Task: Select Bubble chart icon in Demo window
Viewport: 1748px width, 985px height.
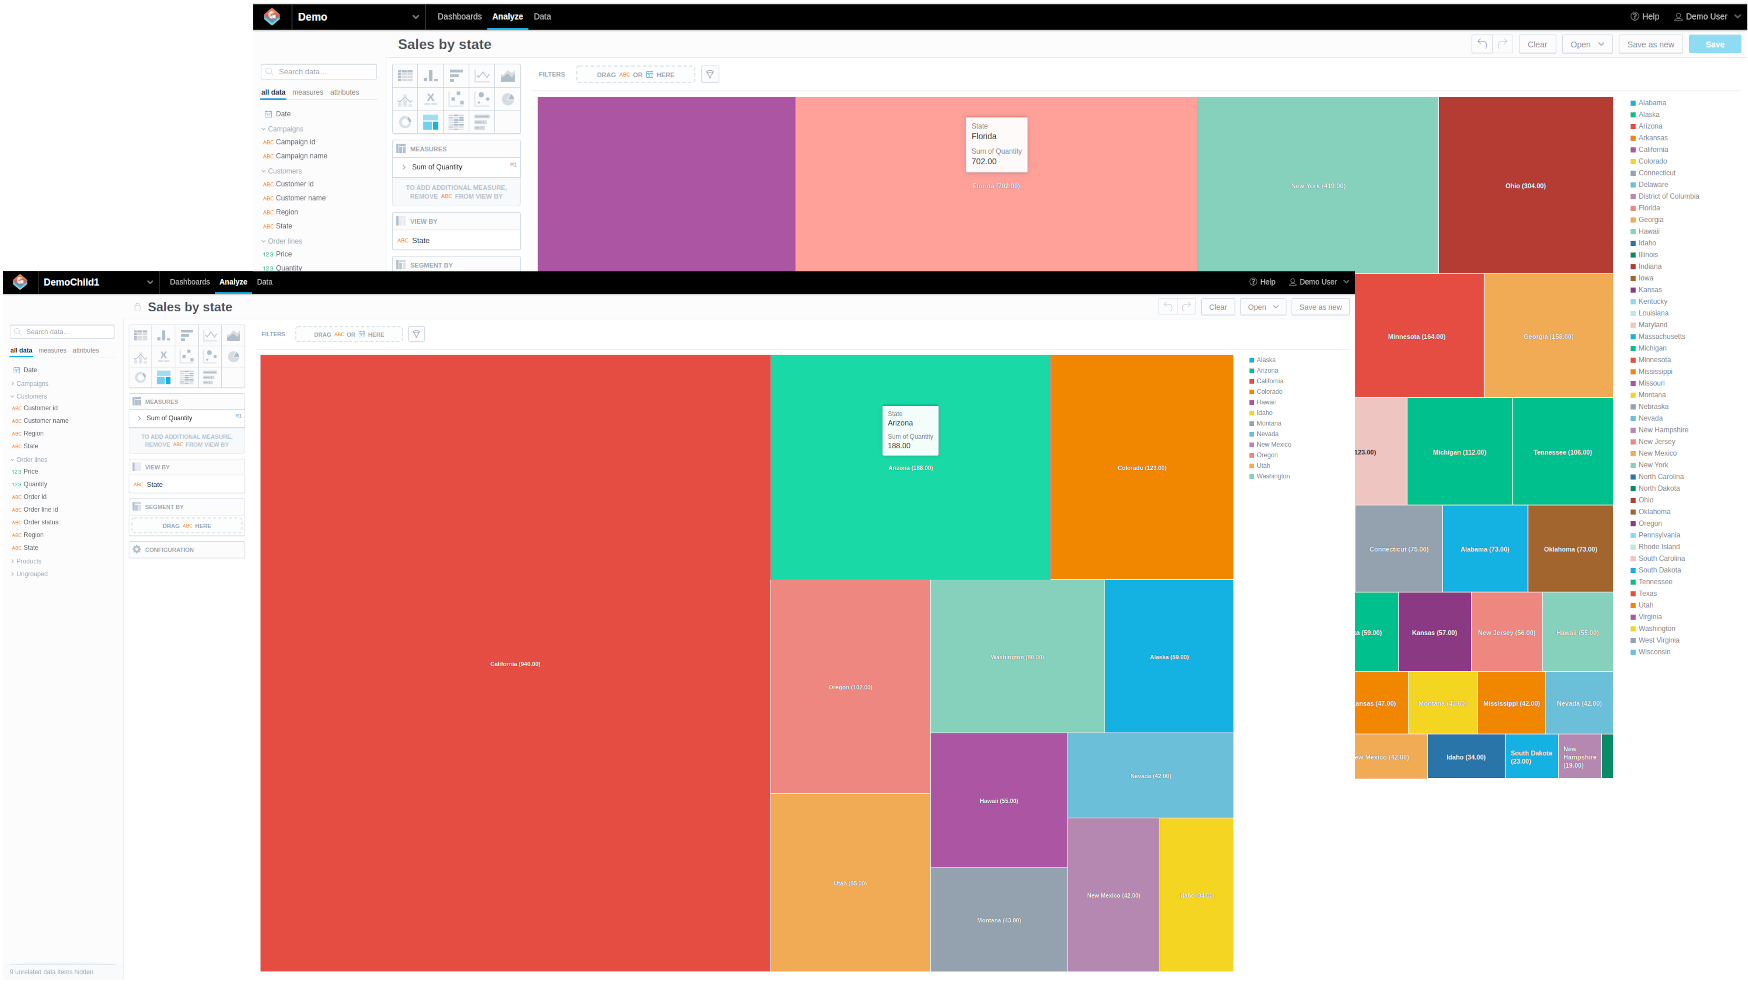Action: [x=482, y=99]
